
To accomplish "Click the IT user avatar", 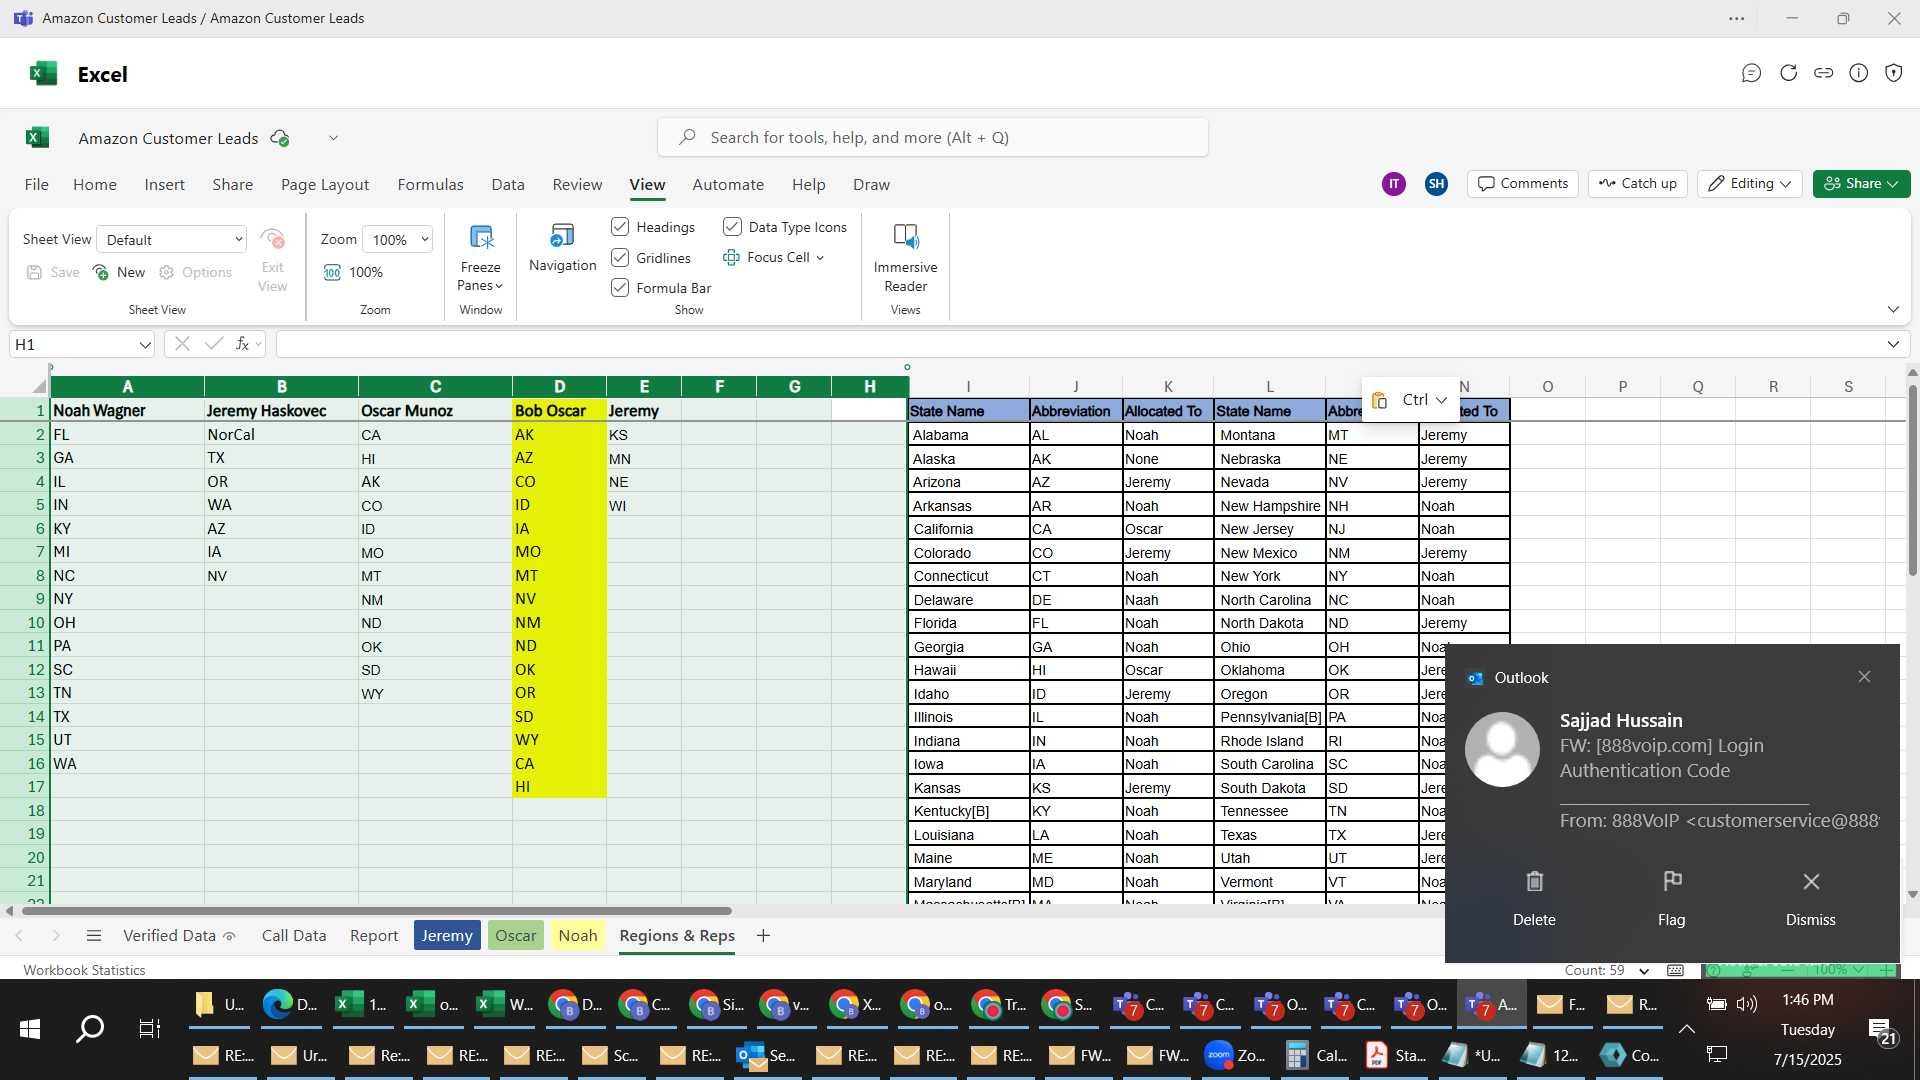I will 1393,184.
